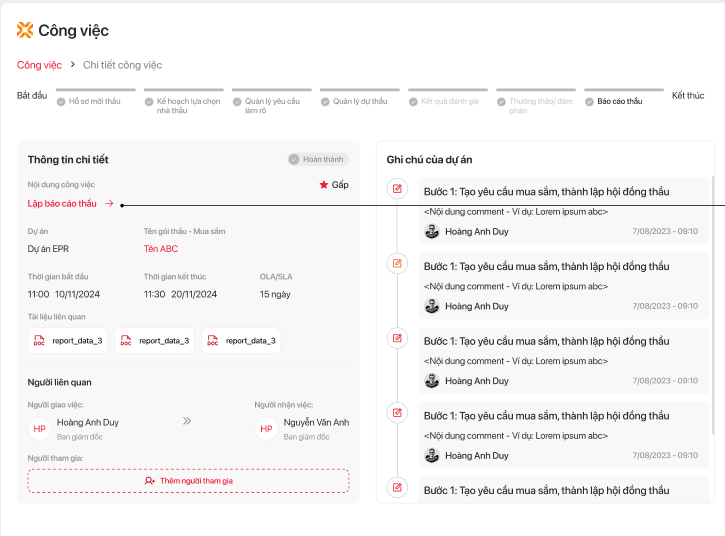Click the project notes scrollbar

point(713,300)
